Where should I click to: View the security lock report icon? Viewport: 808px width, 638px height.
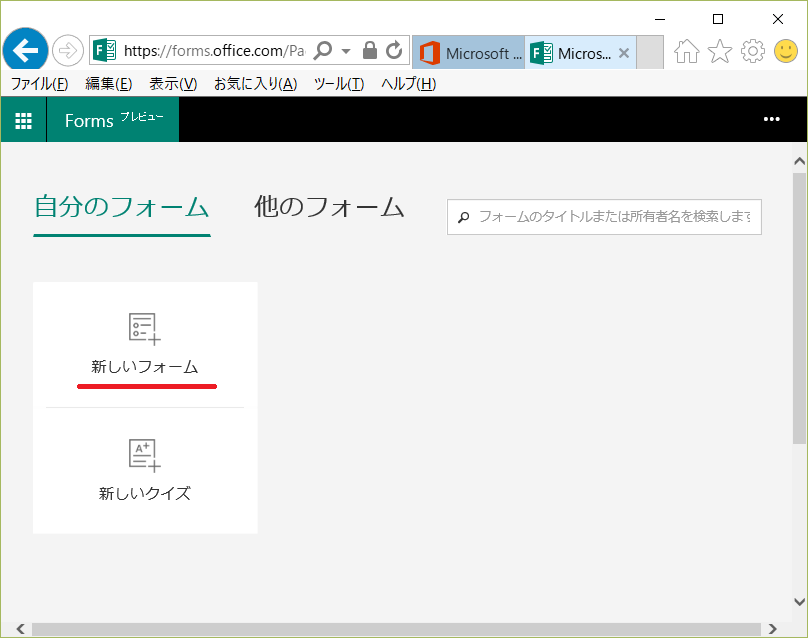point(369,50)
